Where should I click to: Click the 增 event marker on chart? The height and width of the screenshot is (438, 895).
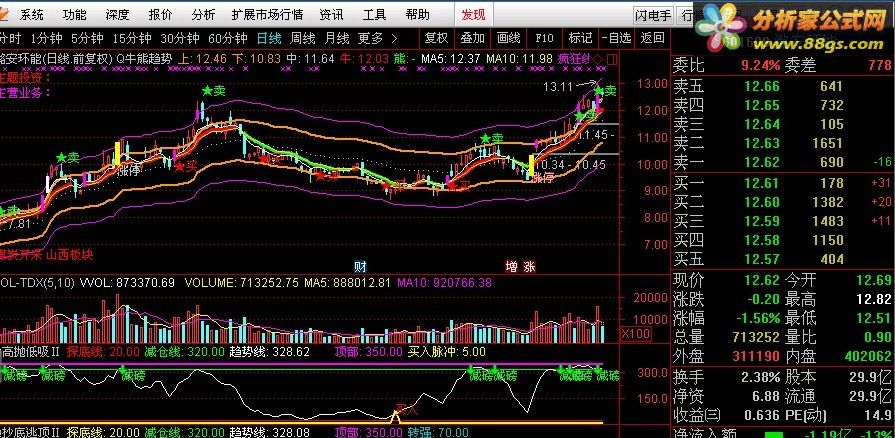tap(512, 267)
